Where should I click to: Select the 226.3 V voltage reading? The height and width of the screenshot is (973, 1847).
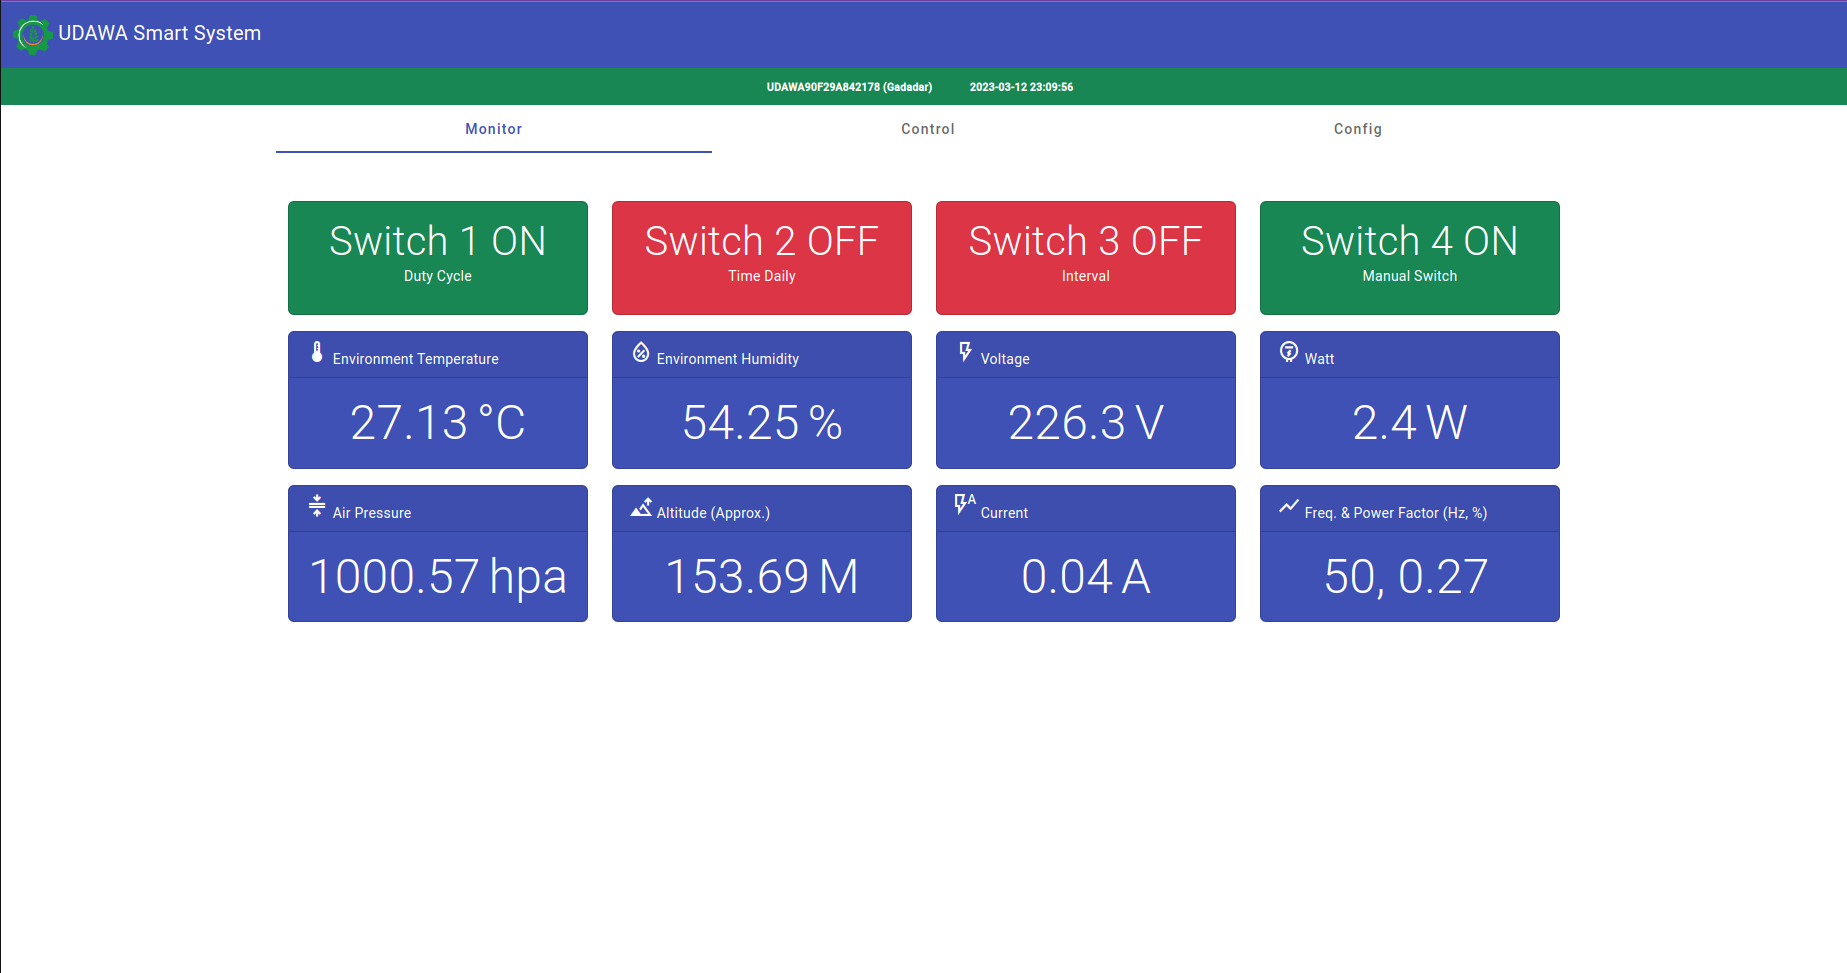[1086, 422]
